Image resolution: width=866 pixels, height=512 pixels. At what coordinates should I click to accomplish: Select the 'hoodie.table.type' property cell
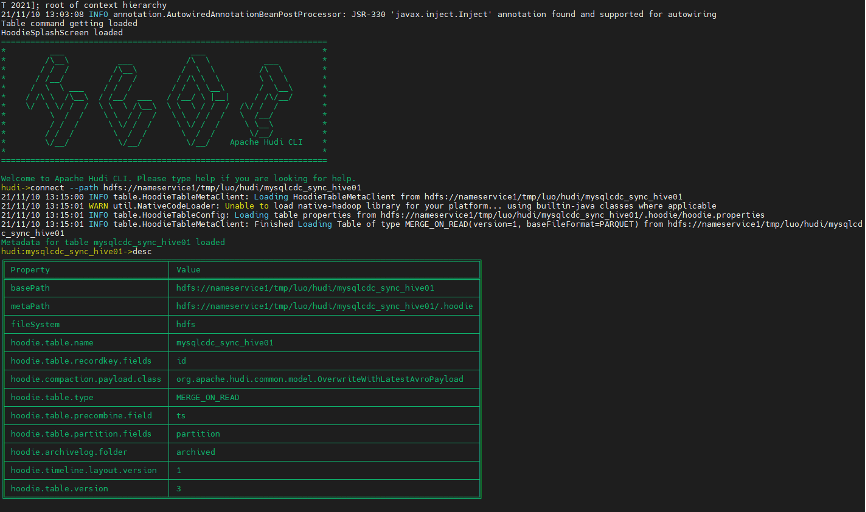pyautogui.click(x=86, y=398)
